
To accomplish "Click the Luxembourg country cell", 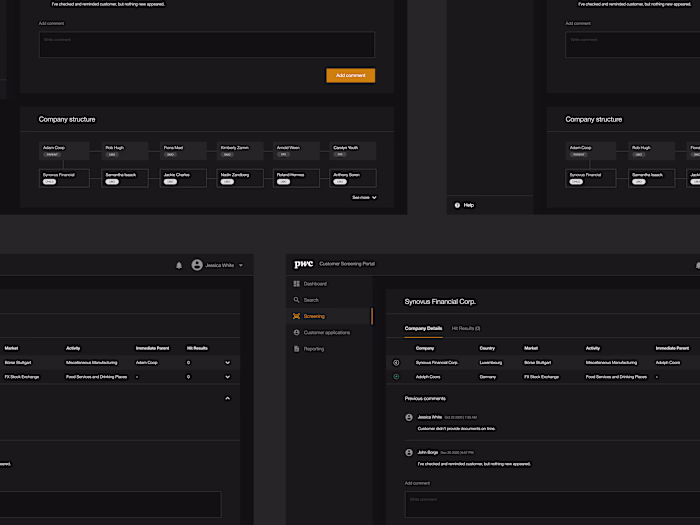I will point(491,362).
